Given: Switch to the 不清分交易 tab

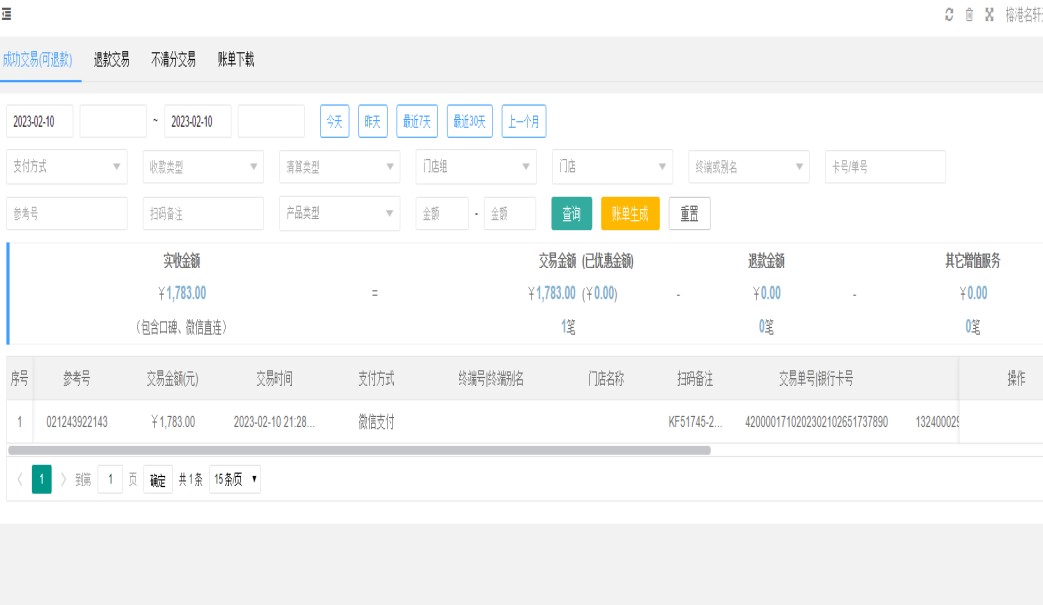Looking at the screenshot, I should click(173, 60).
